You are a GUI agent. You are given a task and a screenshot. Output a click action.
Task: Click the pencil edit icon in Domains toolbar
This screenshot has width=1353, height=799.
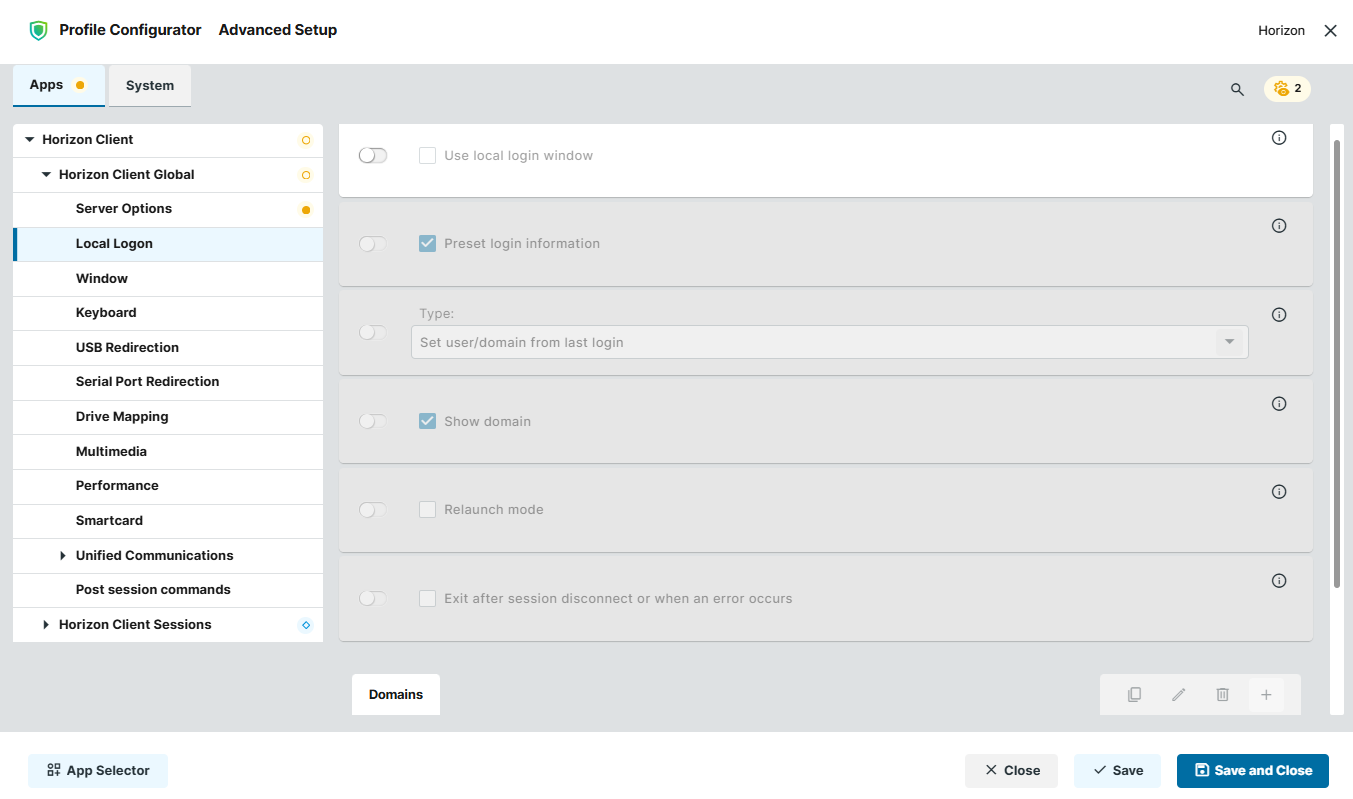1178,694
